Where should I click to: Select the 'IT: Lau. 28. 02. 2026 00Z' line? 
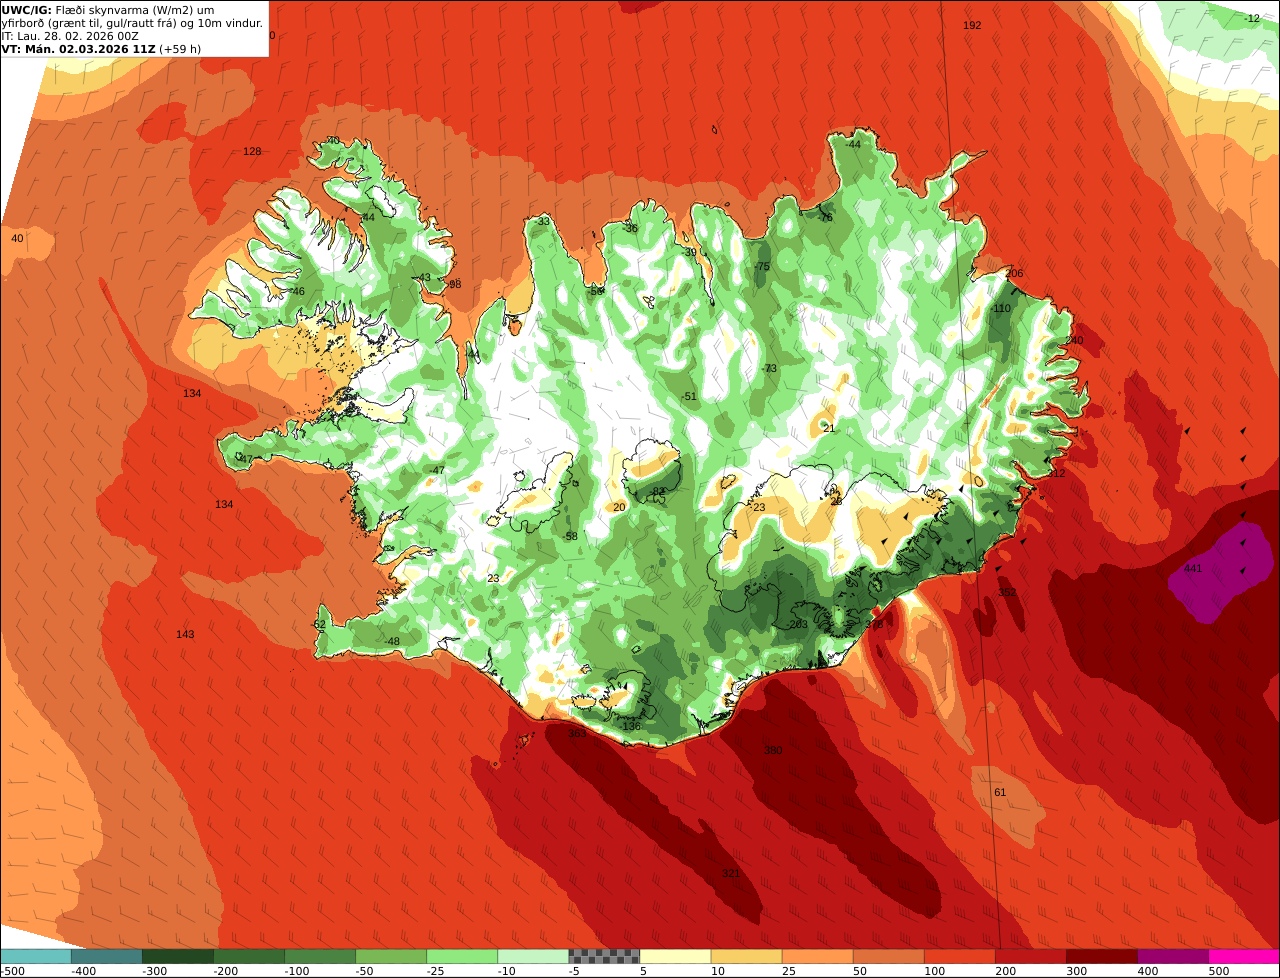[x=70, y=36]
